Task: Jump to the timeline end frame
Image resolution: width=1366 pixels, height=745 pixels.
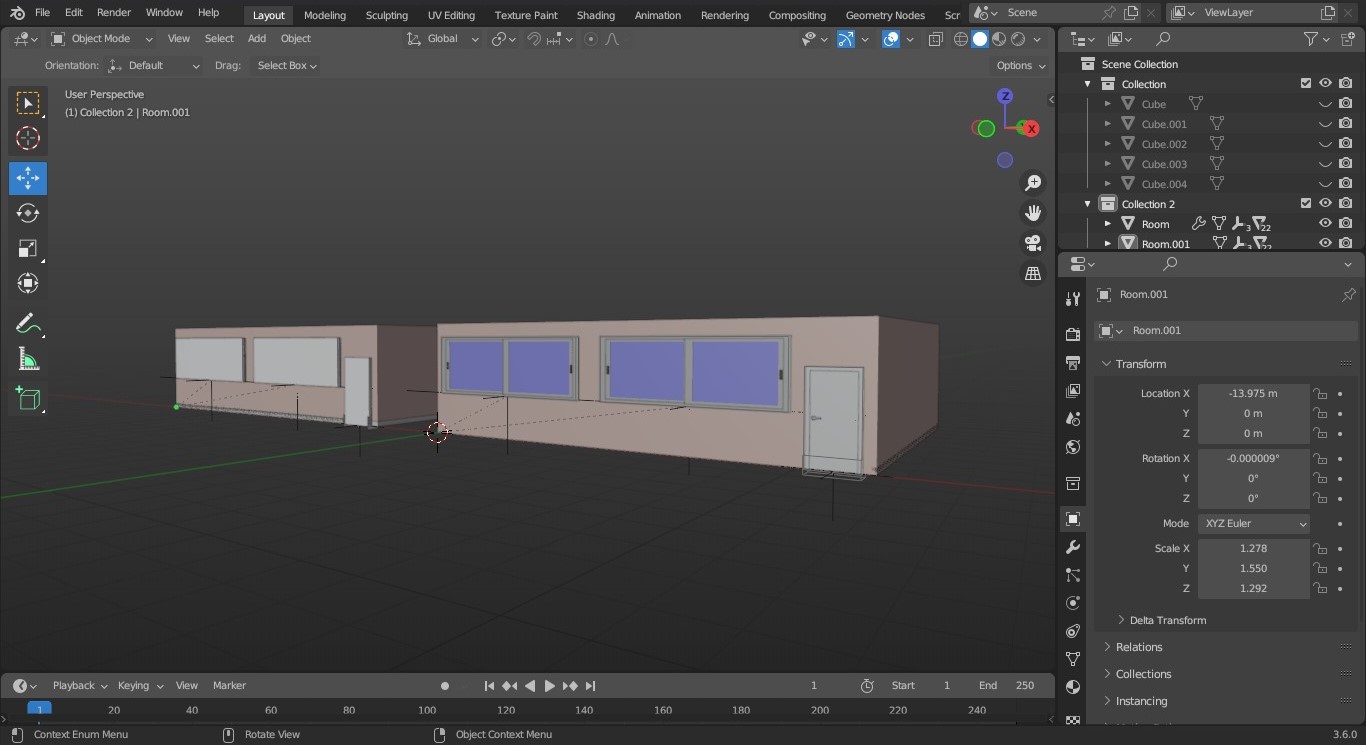Action: click(x=590, y=686)
